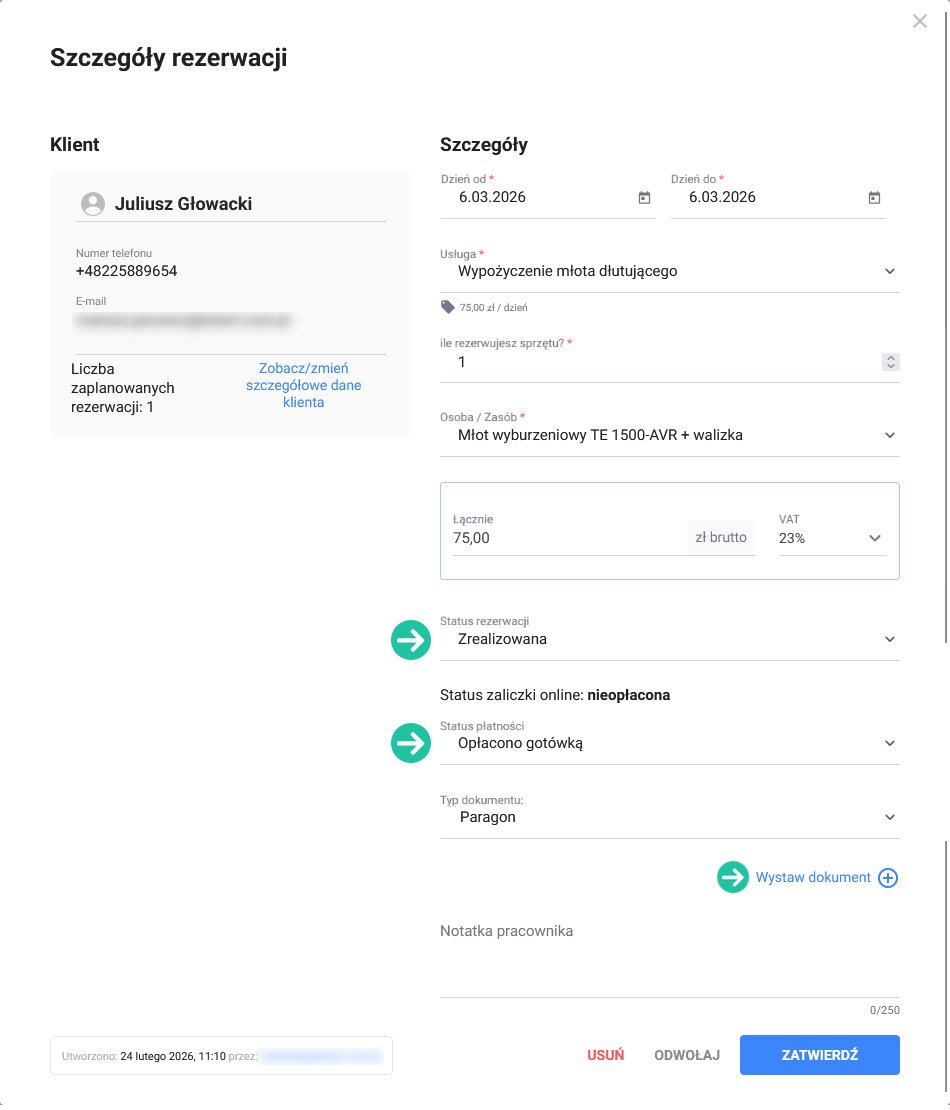Viewport: 950px width, 1110px height.
Task: Close the reservation details dialog
Action: click(920, 21)
